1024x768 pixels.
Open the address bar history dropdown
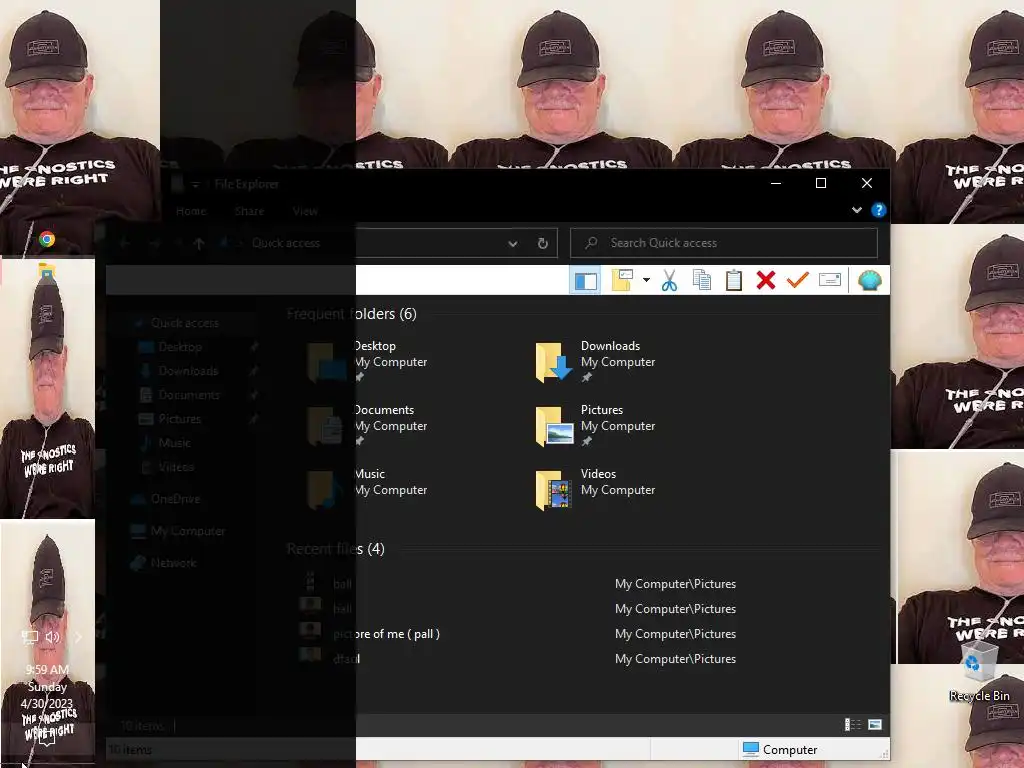(513, 244)
